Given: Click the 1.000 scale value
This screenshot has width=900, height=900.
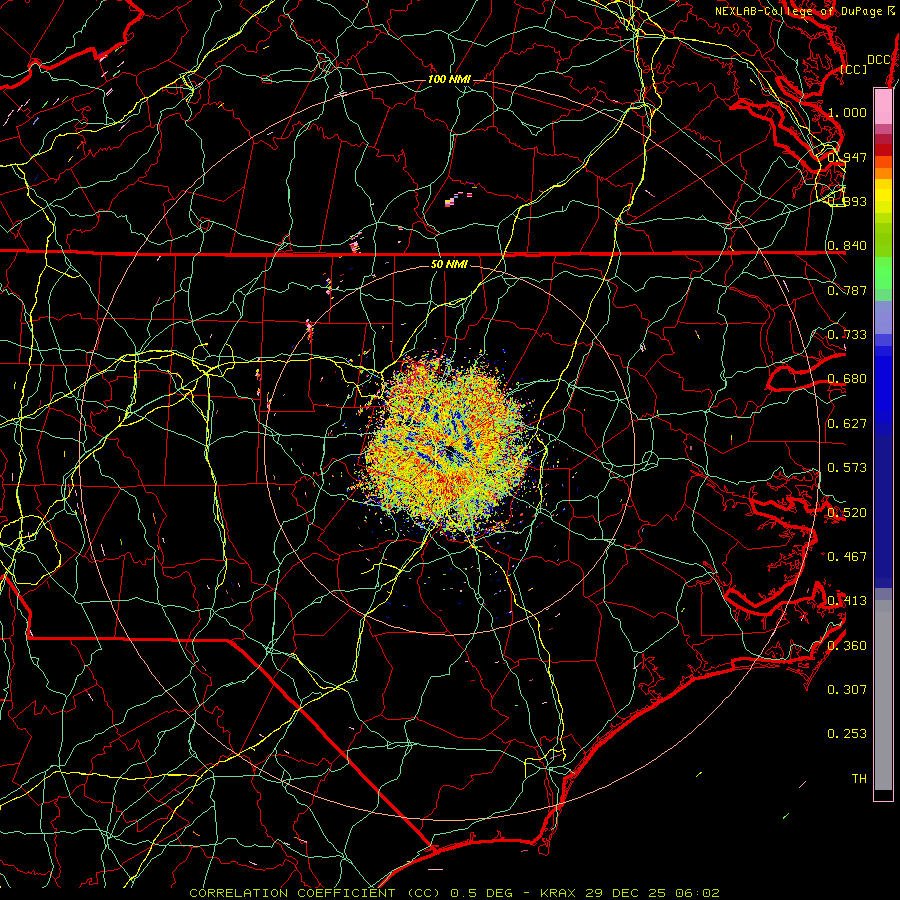Looking at the screenshot, I should point(847,112).
